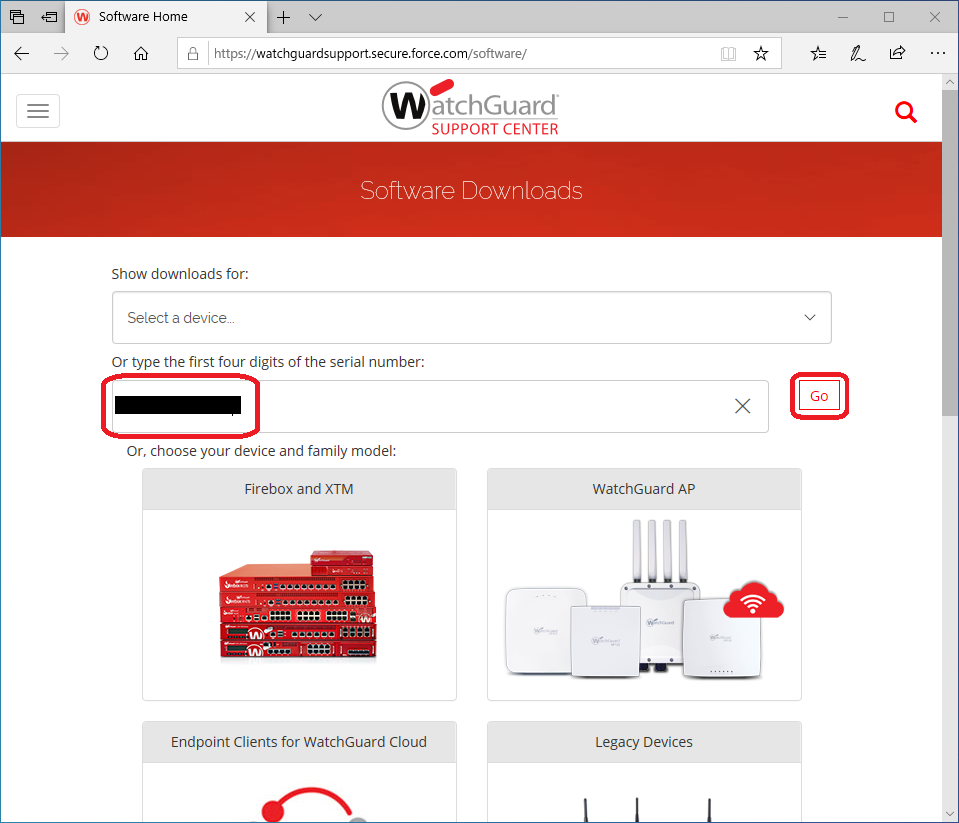
Task: Open the browser settings ellipsis menu
Action: (x=937, y=54)
